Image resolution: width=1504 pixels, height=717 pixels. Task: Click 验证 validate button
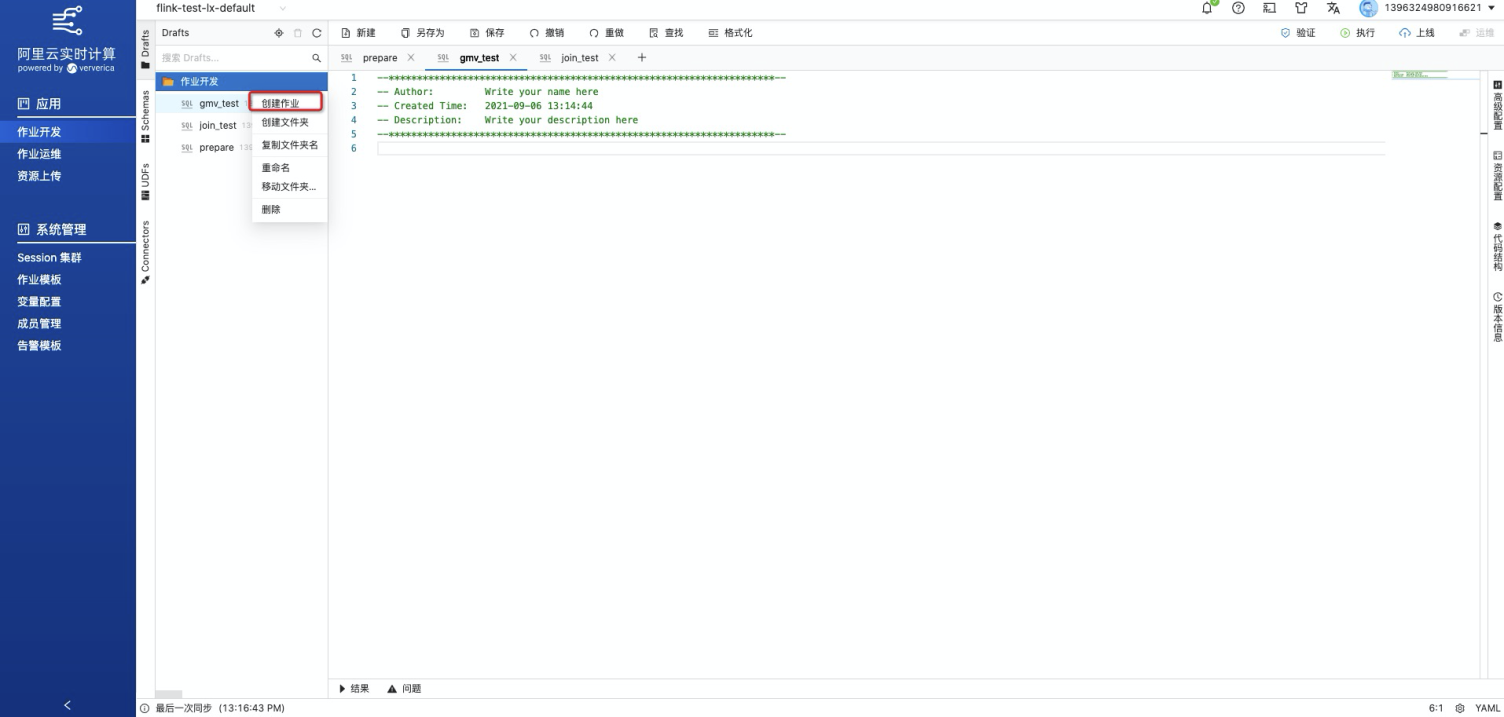tap(1297, 33)
